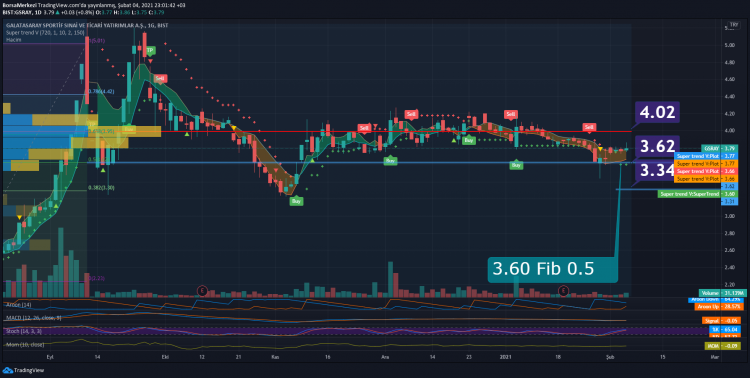Click 2021 on the time axis
Screen dimensions: 750x378
click(506, 357)
